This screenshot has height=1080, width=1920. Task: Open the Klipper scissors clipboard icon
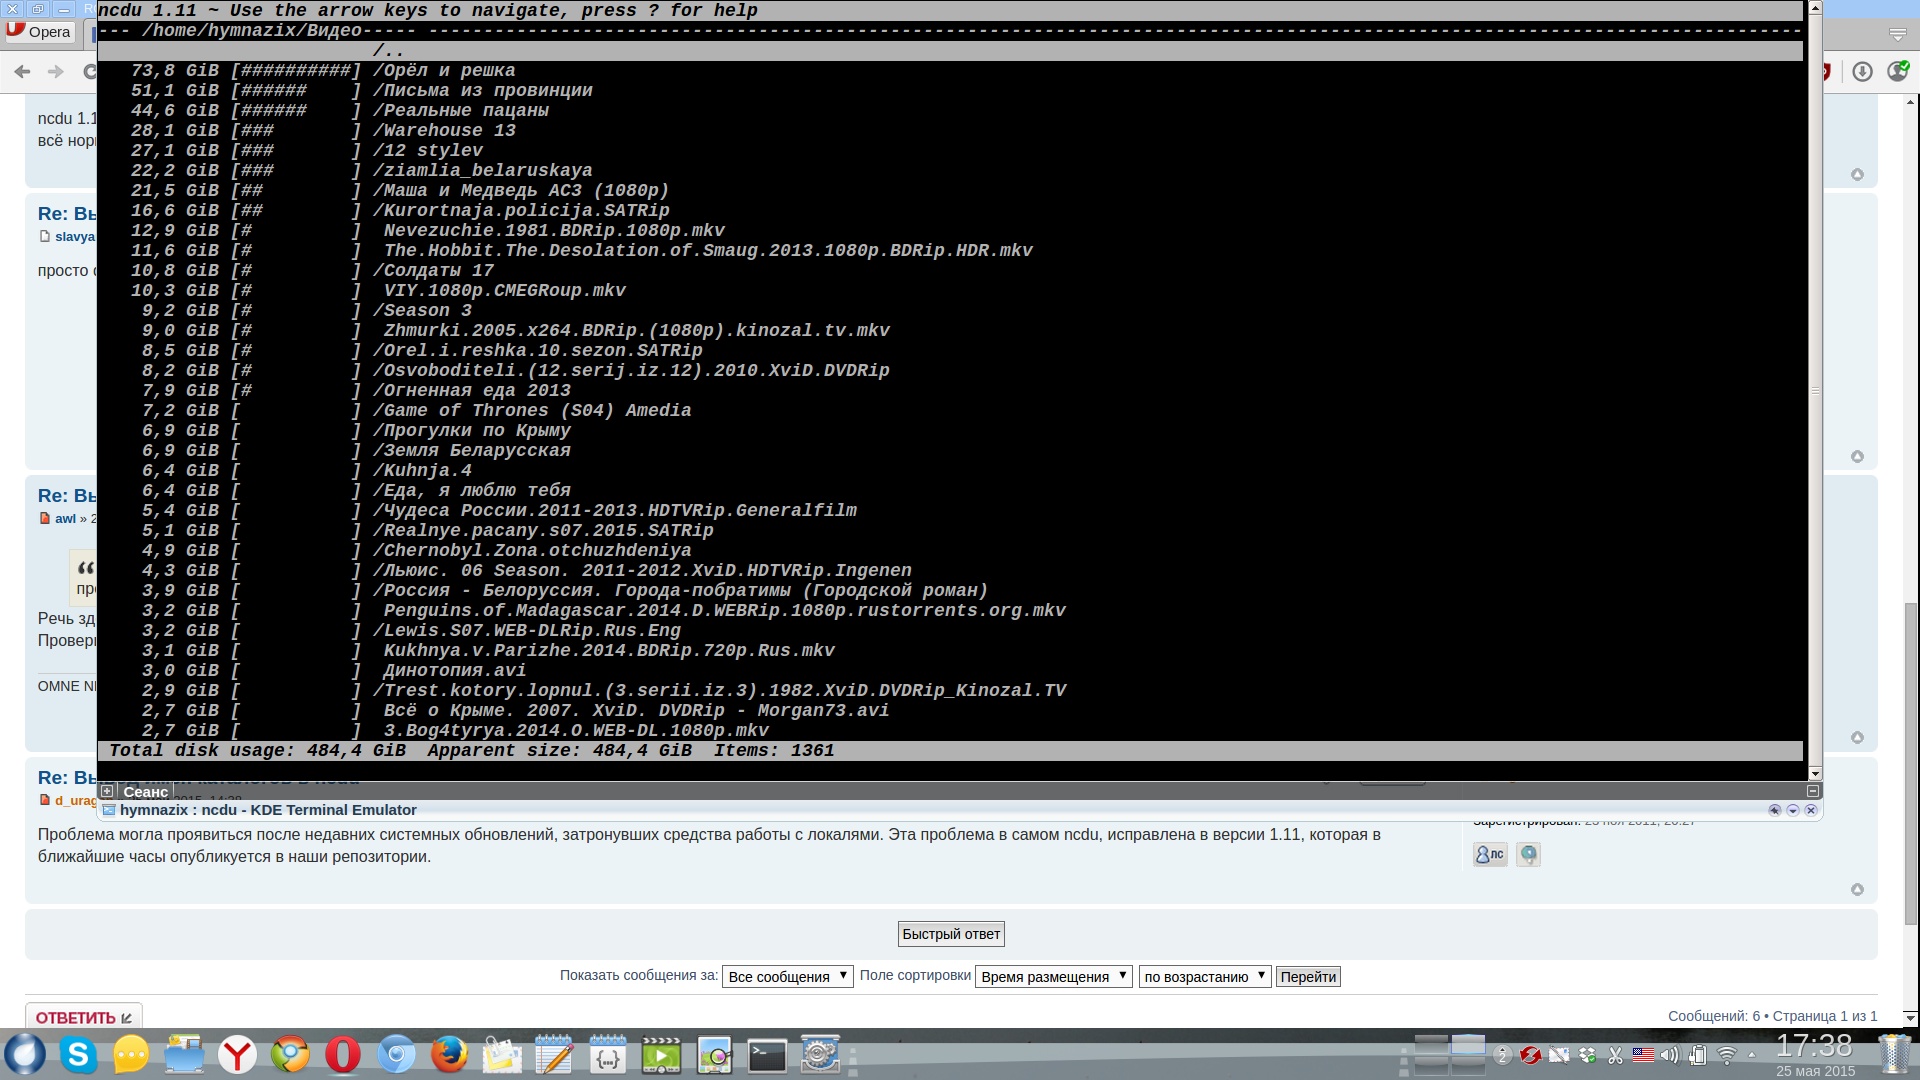click(x=1615, y=1055)
